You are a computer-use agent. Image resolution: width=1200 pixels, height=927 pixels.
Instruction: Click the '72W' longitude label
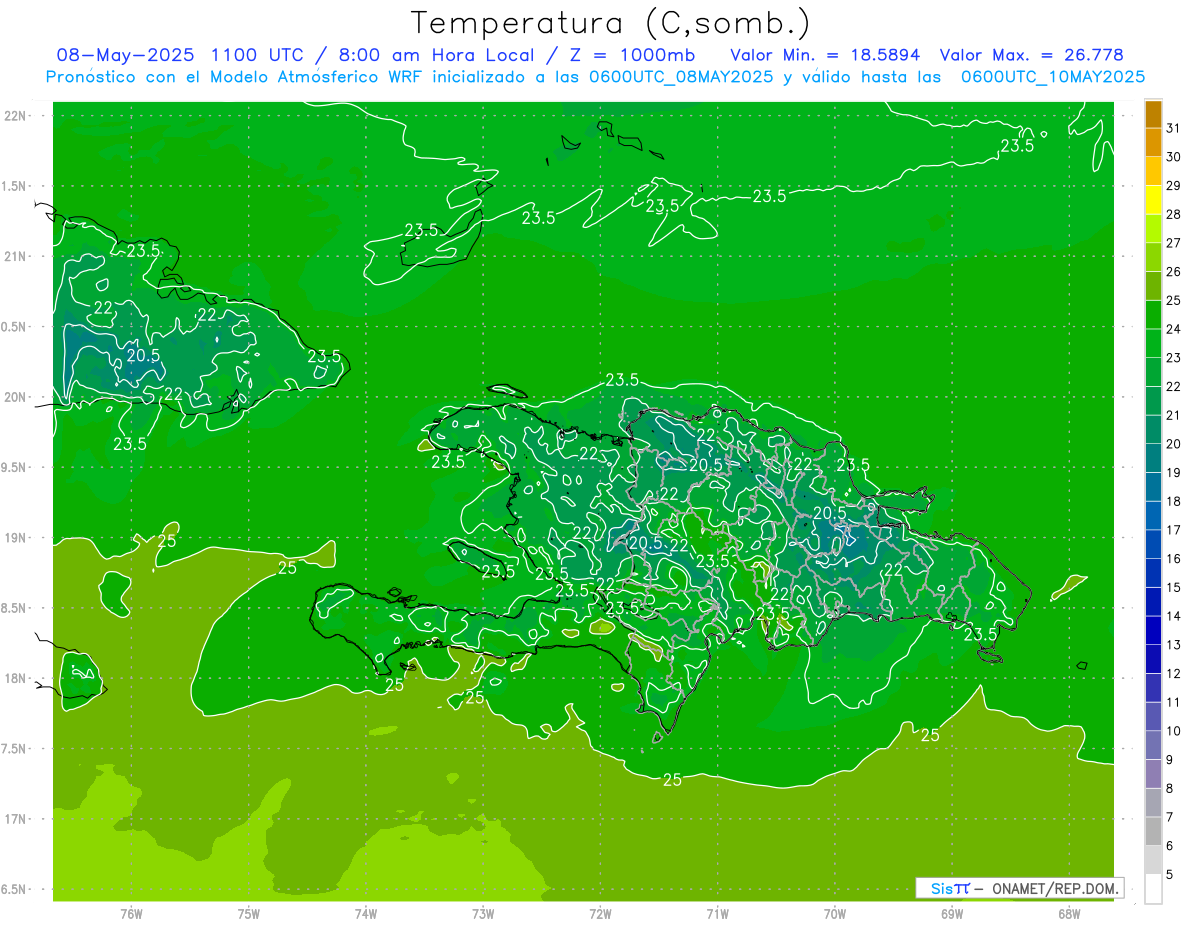click(600, 913)
